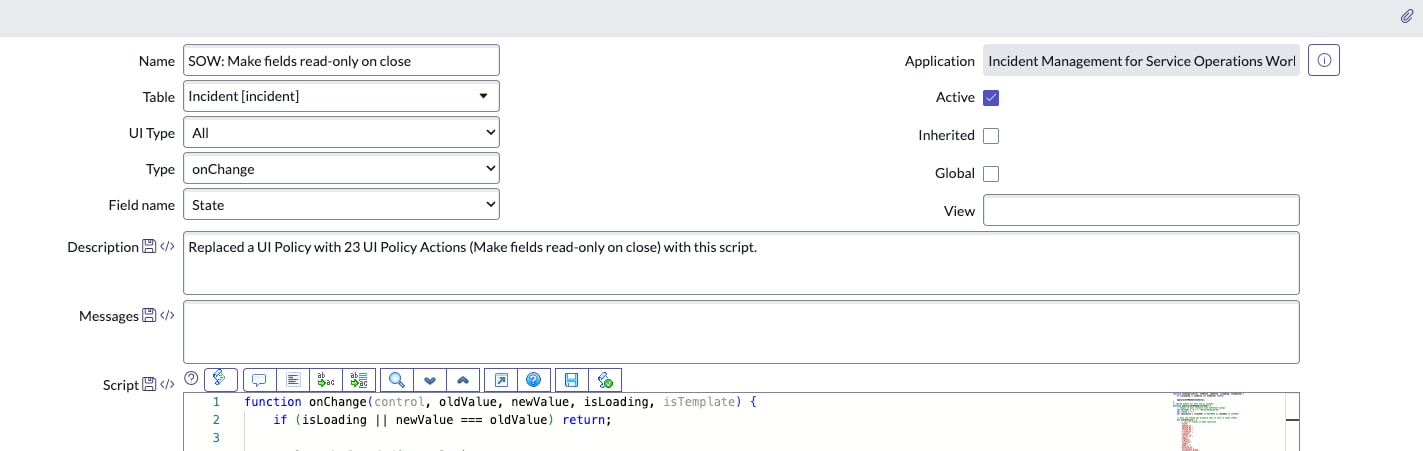The image size is (1423, 451).
Task: Click Script field code view icon
Action: (167, 385)
